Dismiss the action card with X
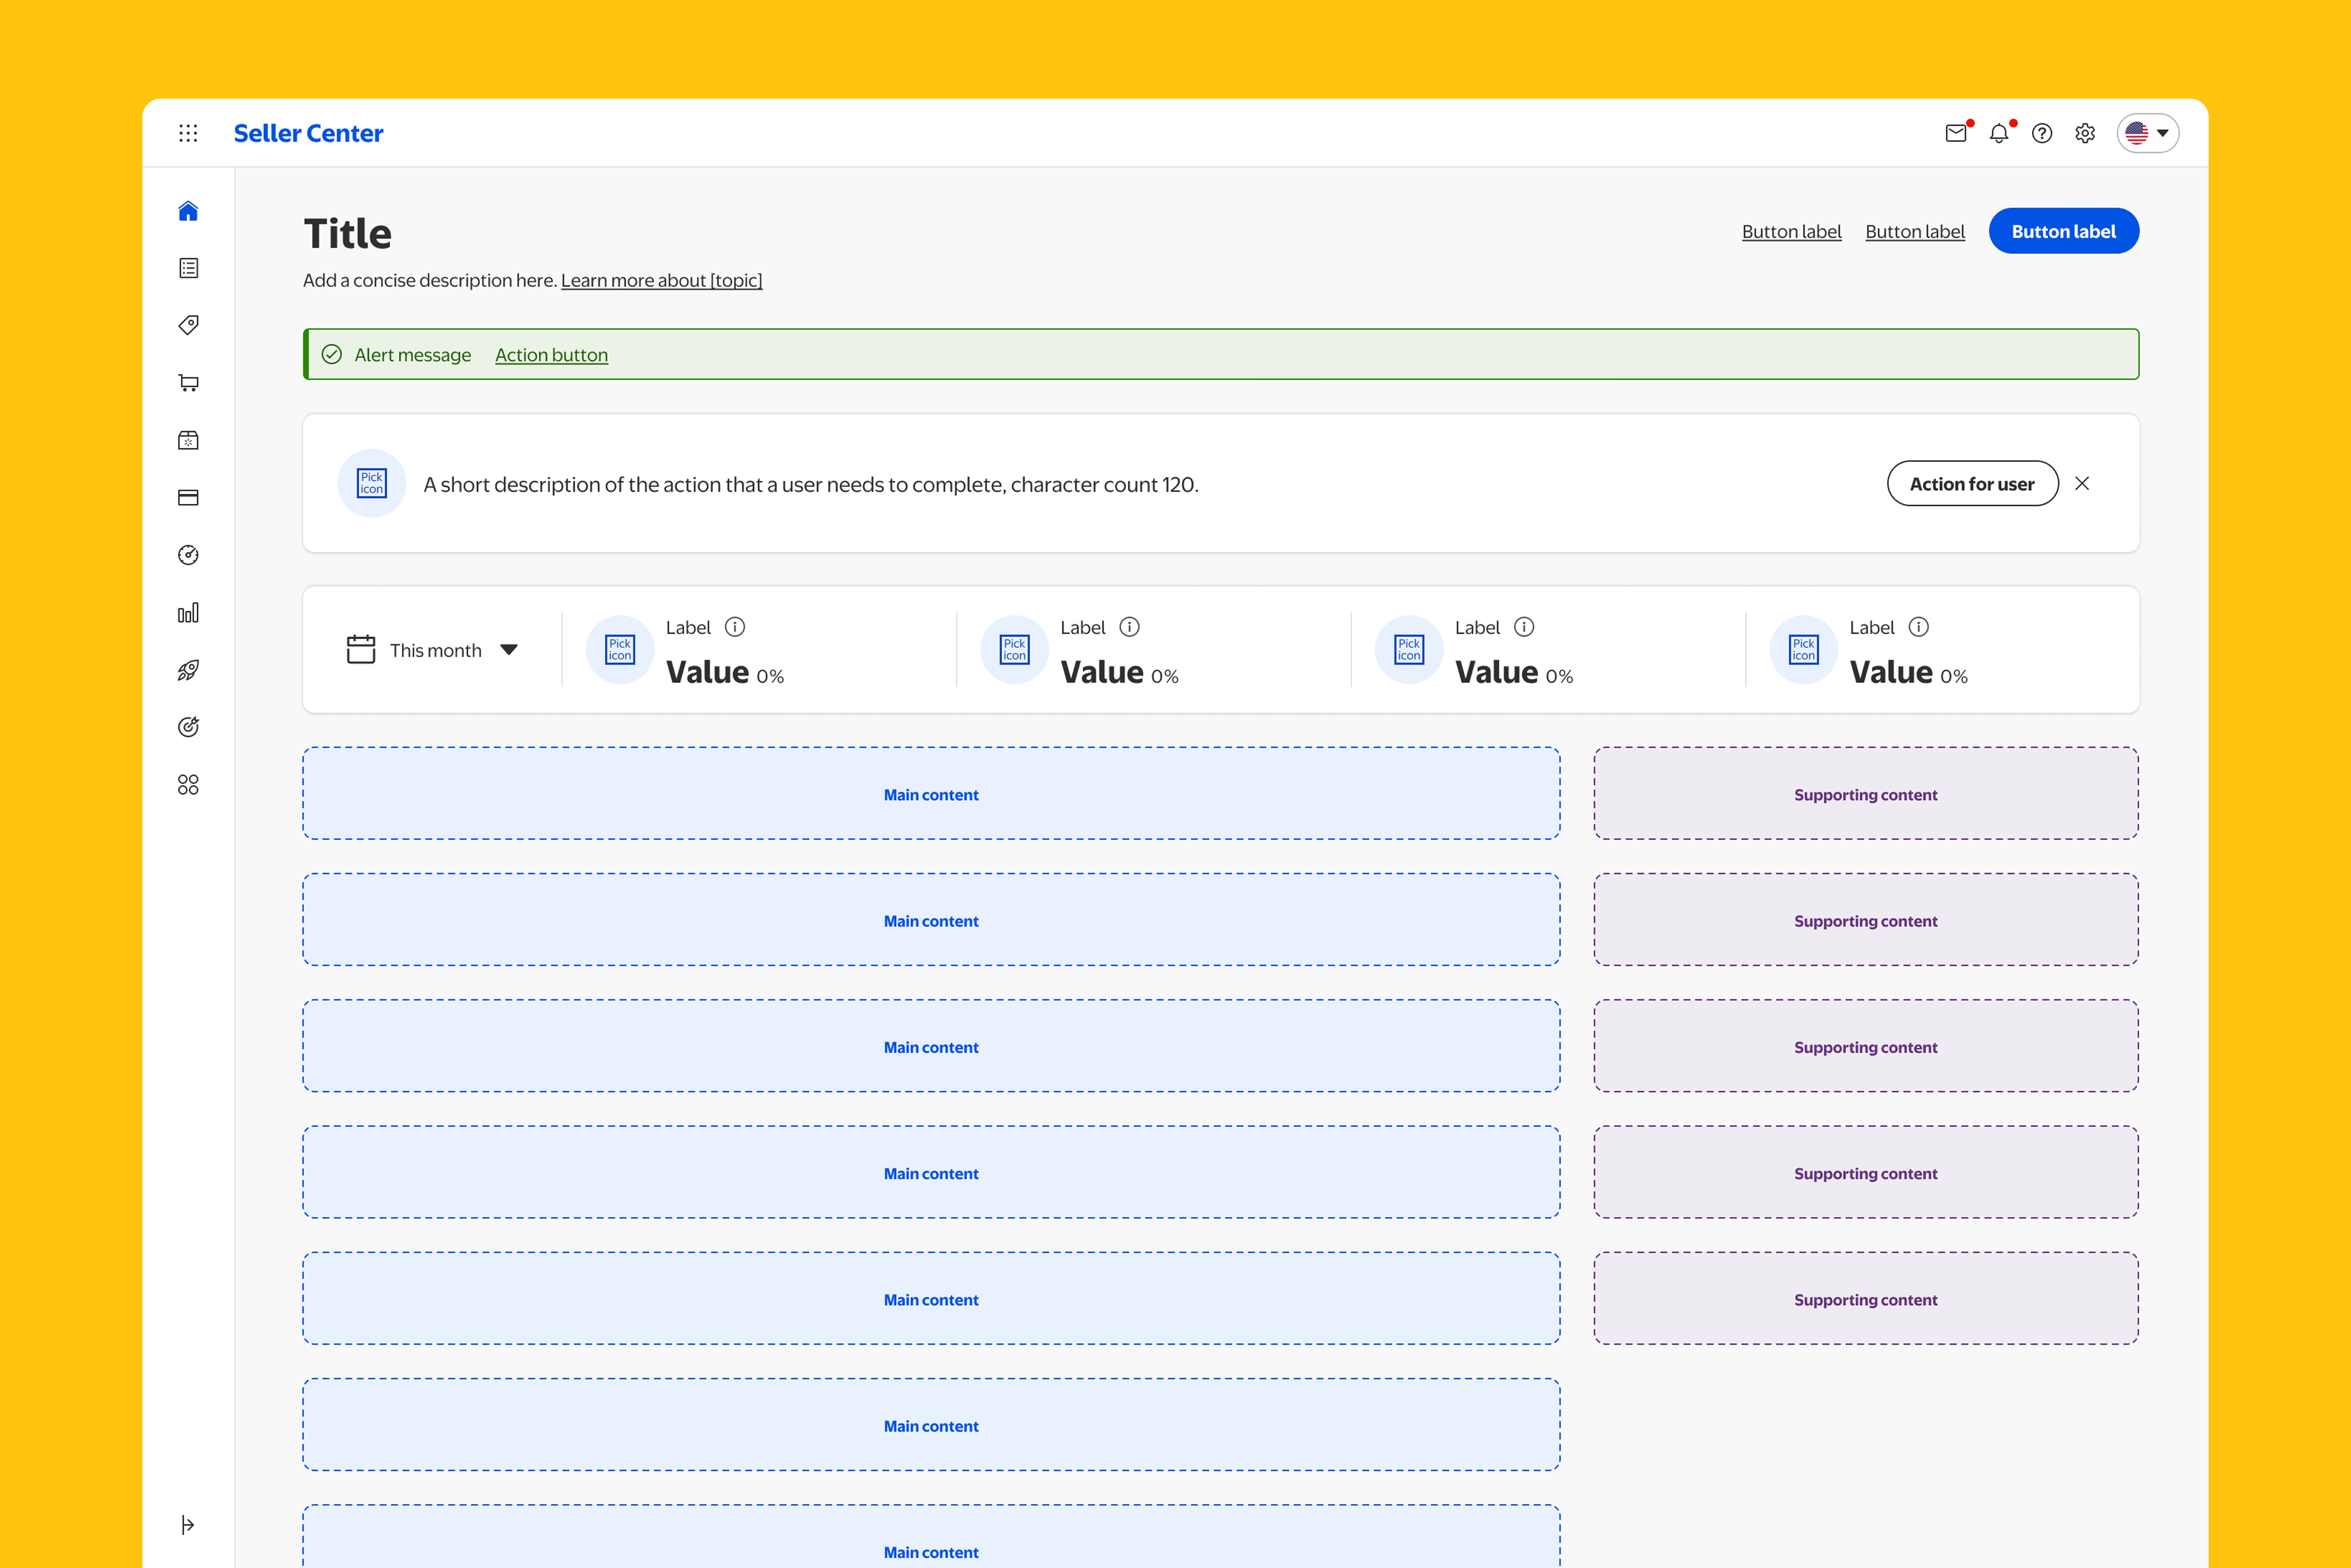 click(x=2082, y=484)
